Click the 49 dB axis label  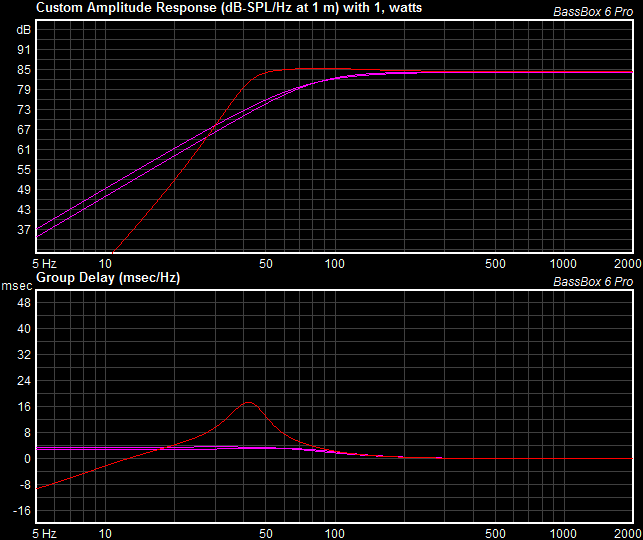24,190
